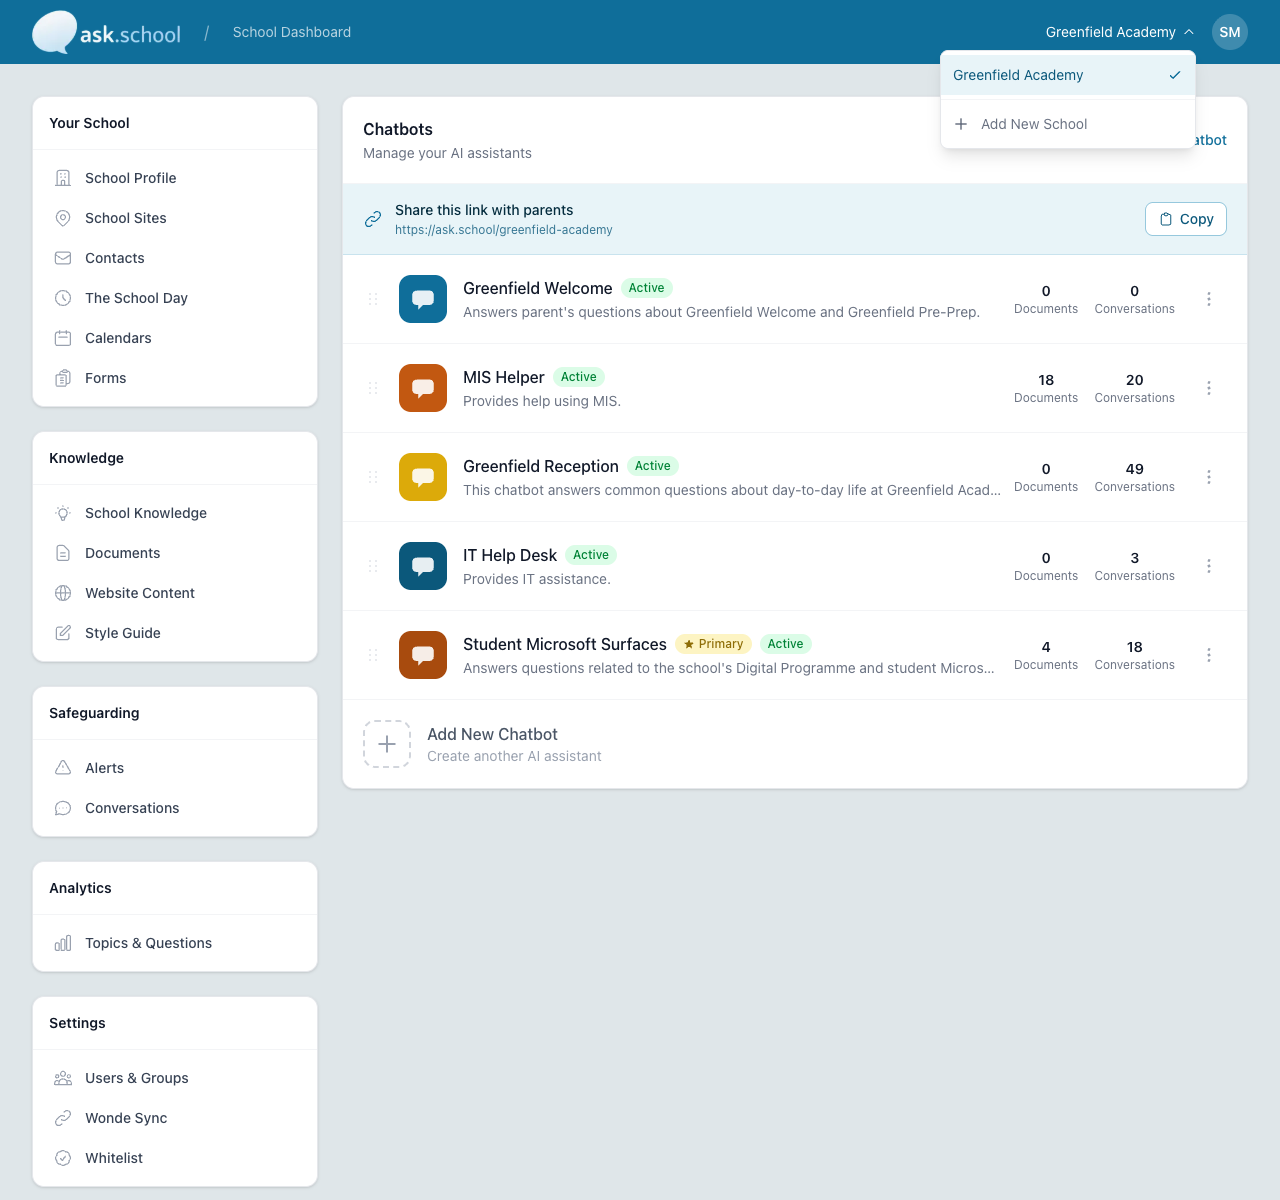
Task: Click the Style Guide pencil icon
Action: [63, 633]
